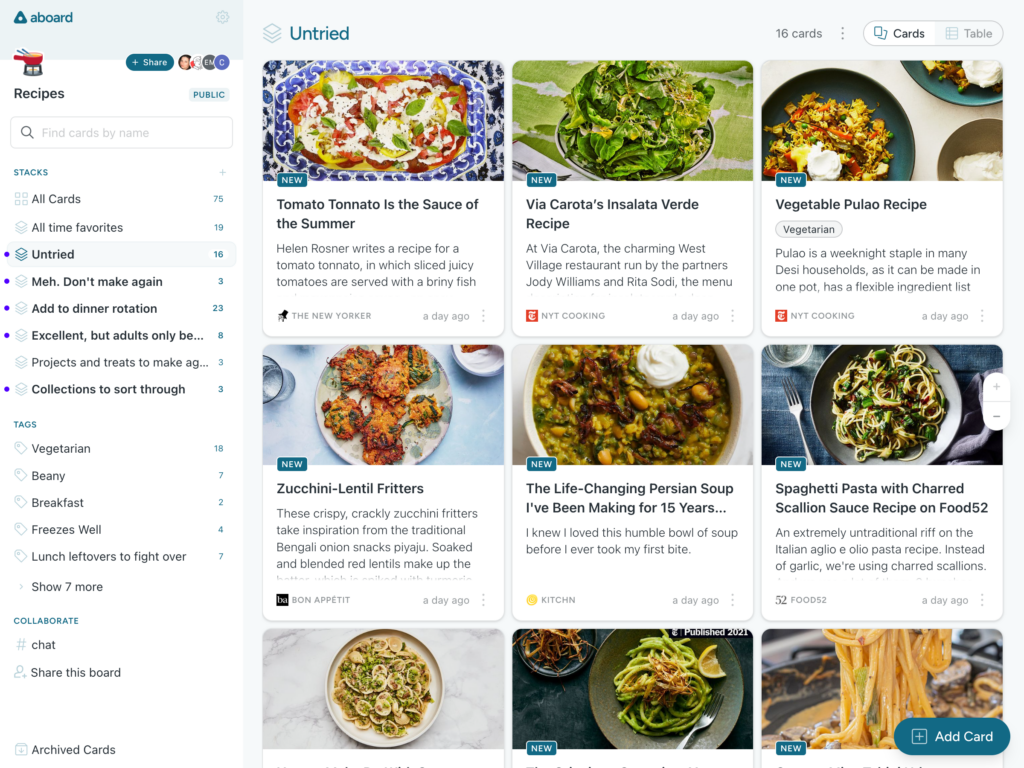The width and height of the screenshot is (1024, 768).
Task: Add a new stack with plus icon
Action: (x=223, y=172)
